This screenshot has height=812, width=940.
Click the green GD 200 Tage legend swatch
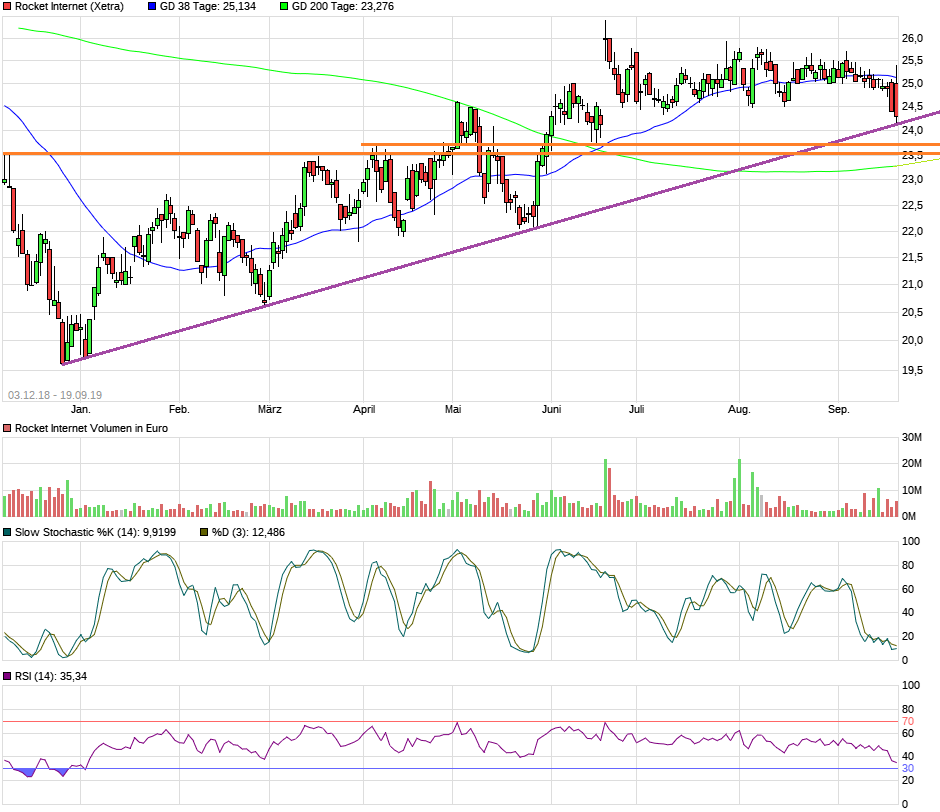[x=284, y=7]
